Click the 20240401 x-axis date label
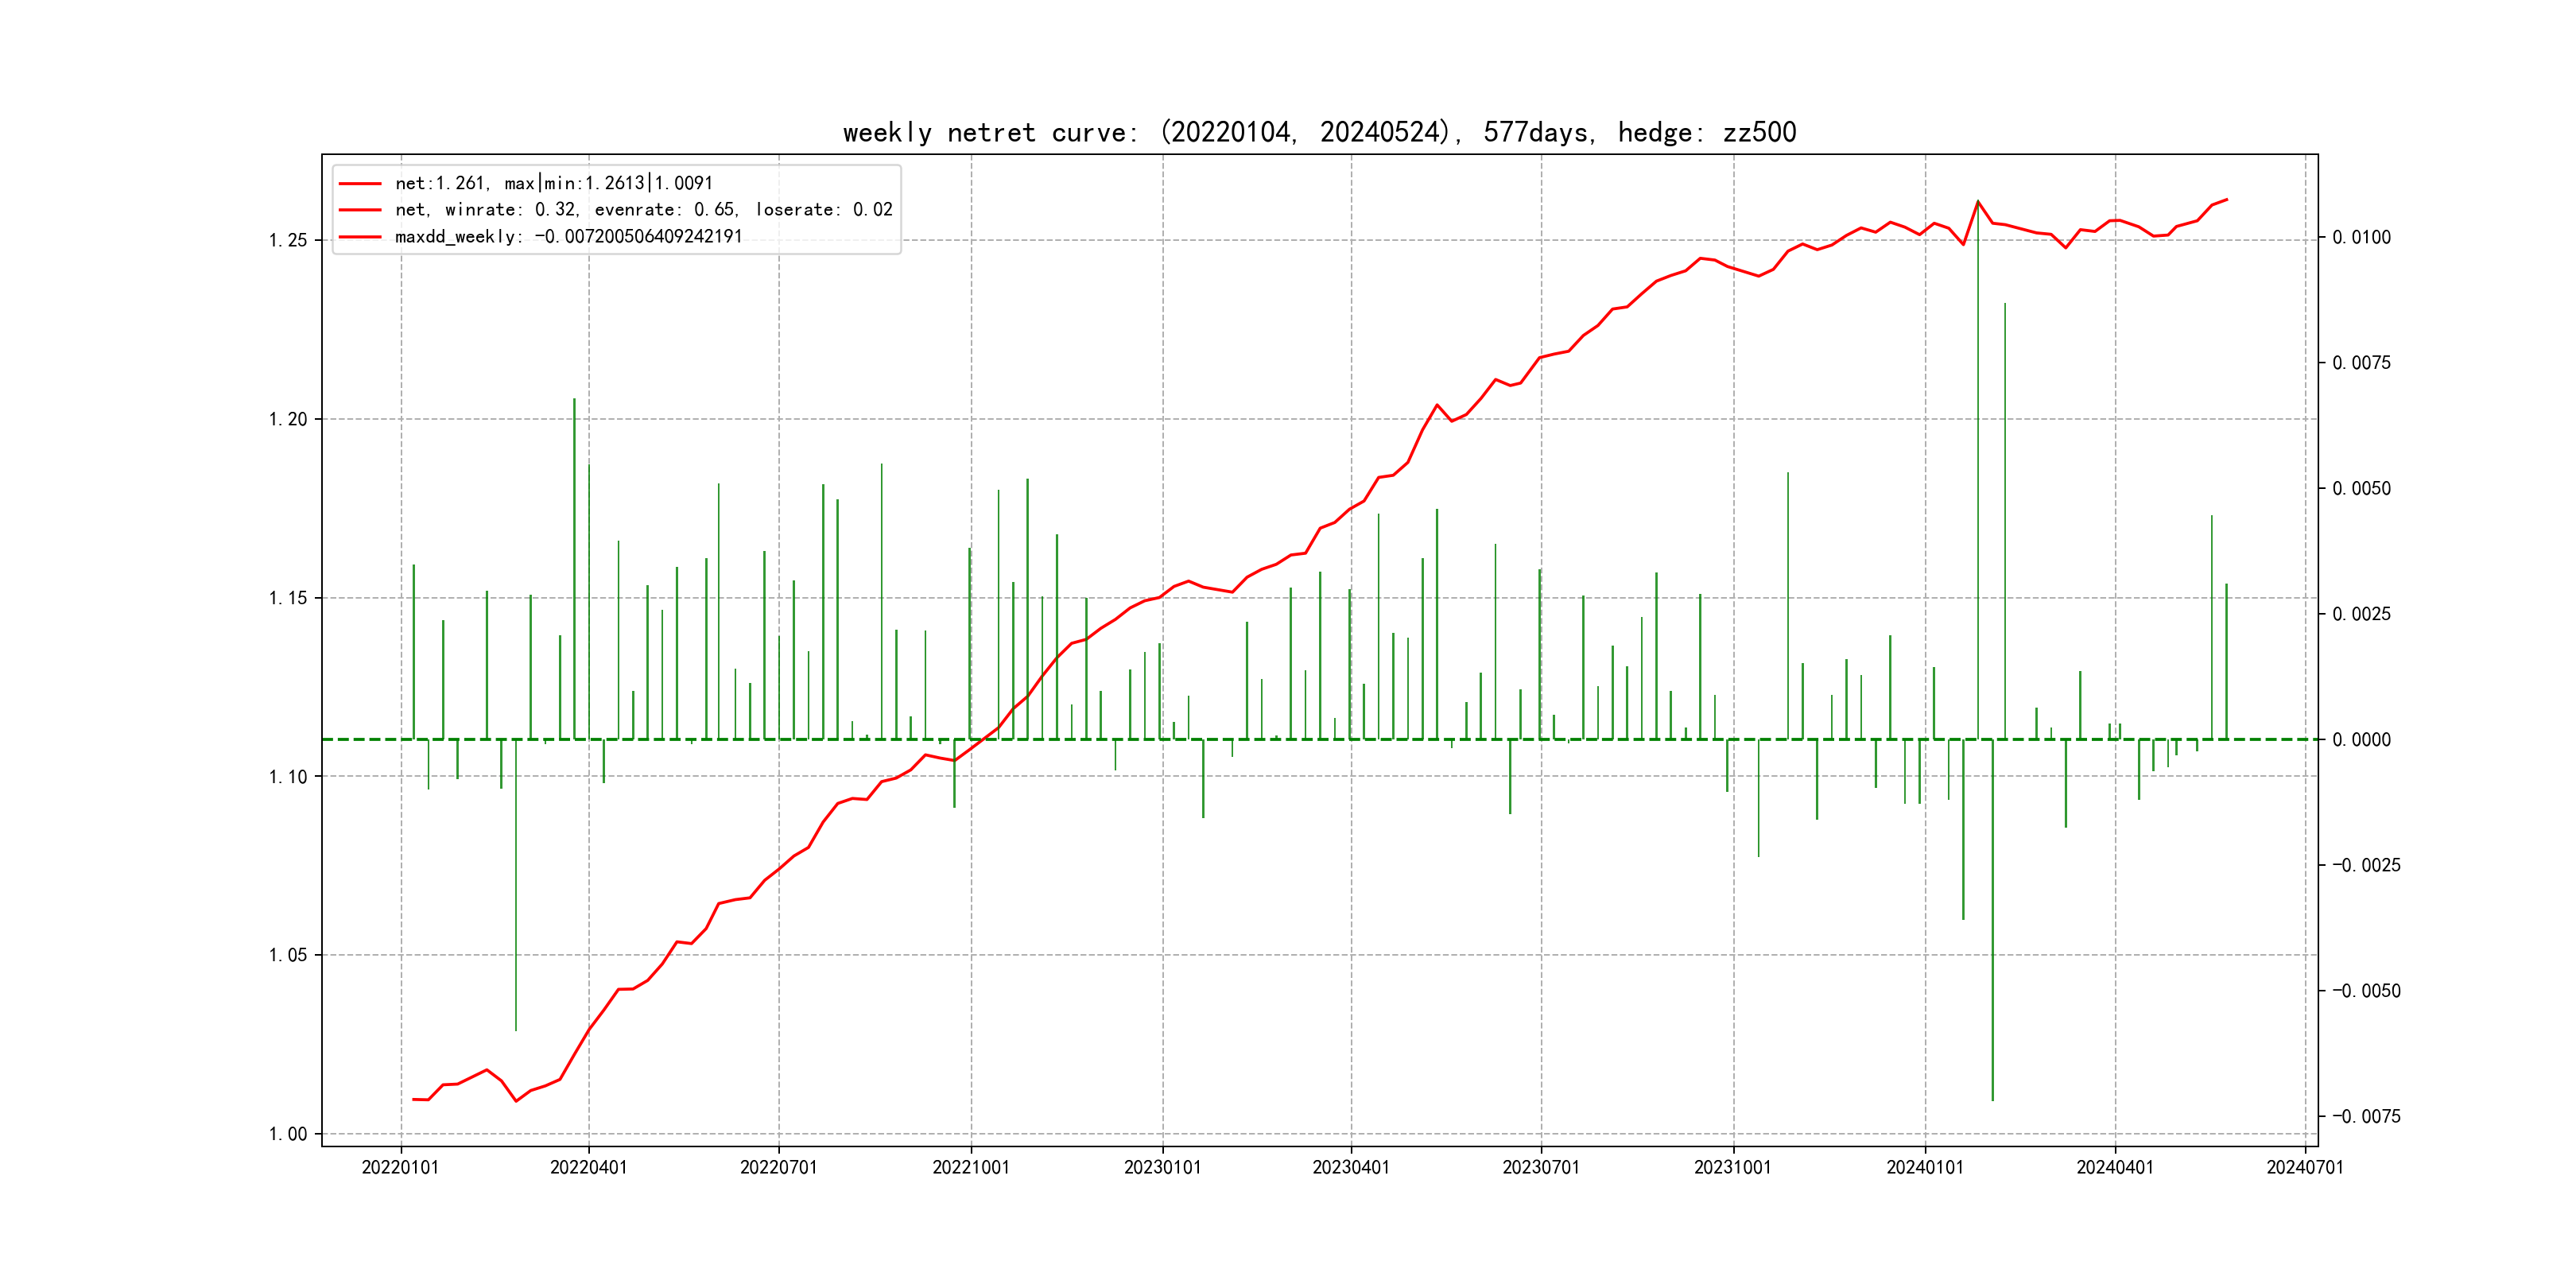The width and height of the screenshot is (2576, 1288). tap(2114, 1168)
